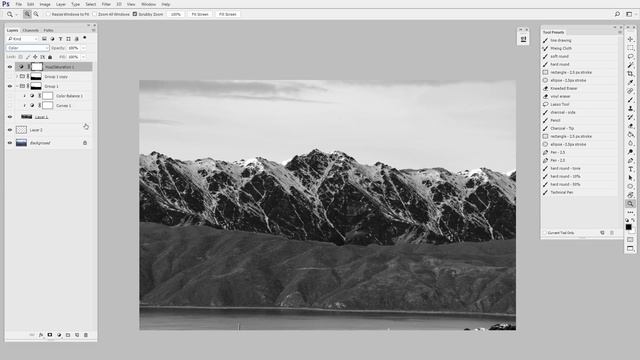640x360 pixels.
Task: Expand the Group 1 copy folder
Action: coord(17,76)
